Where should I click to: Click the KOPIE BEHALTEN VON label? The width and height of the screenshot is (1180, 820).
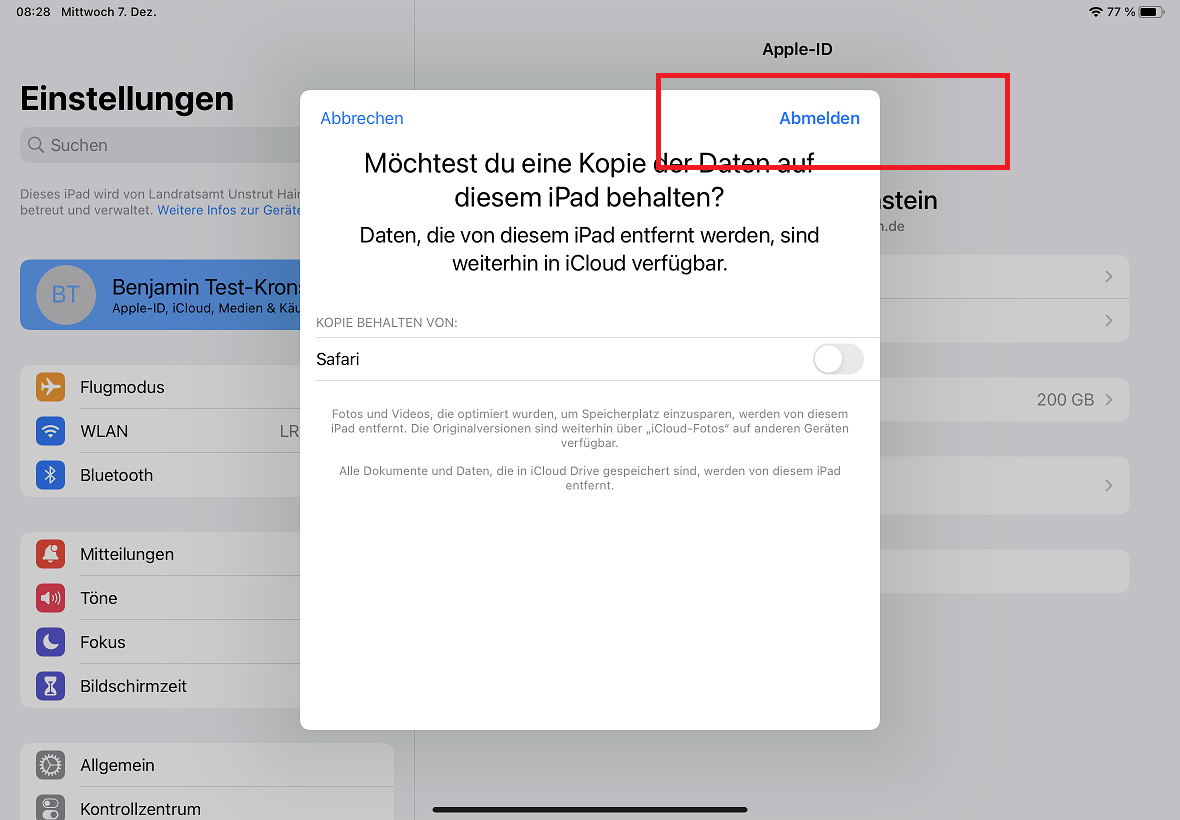[387, 323]
